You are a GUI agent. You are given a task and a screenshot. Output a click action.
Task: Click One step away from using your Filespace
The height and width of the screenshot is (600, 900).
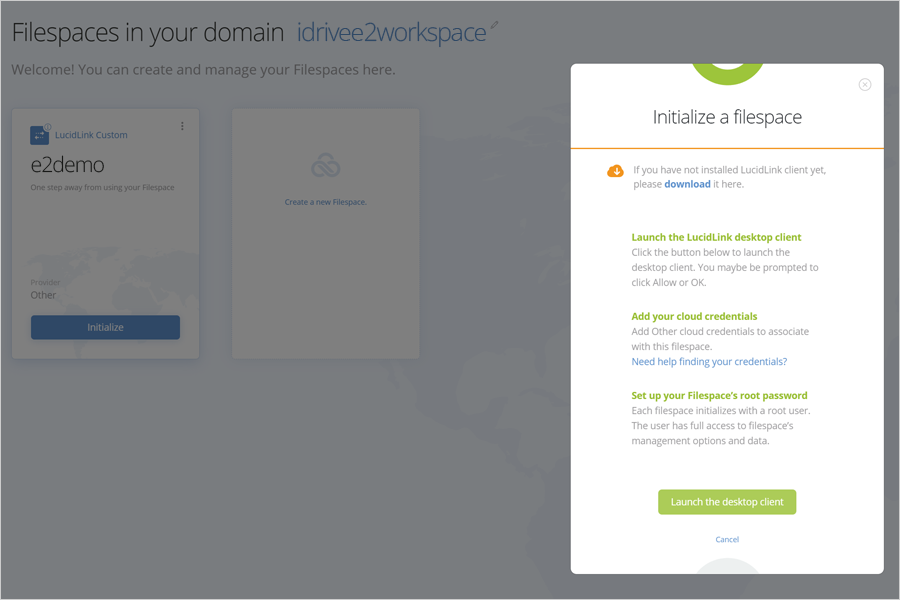(x=102, y=188)
